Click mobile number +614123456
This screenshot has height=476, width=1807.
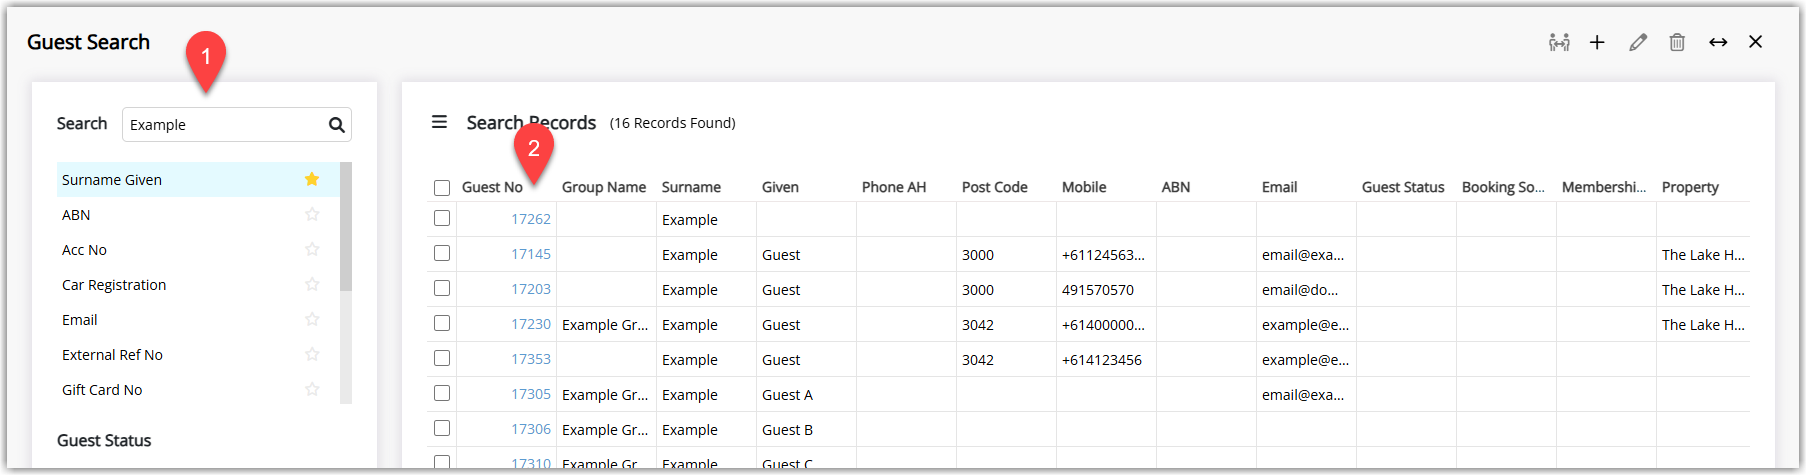pyautogui.click(x=1102, y=360)
